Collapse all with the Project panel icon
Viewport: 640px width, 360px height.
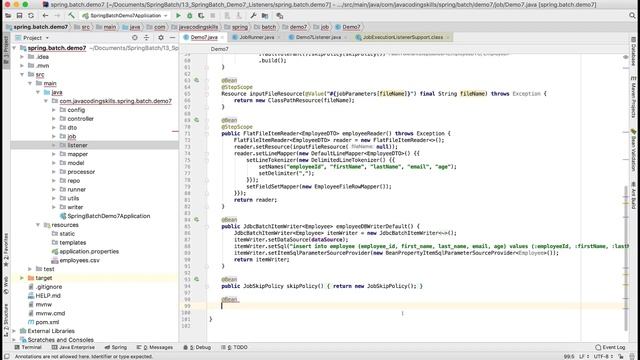click(147, 38)
